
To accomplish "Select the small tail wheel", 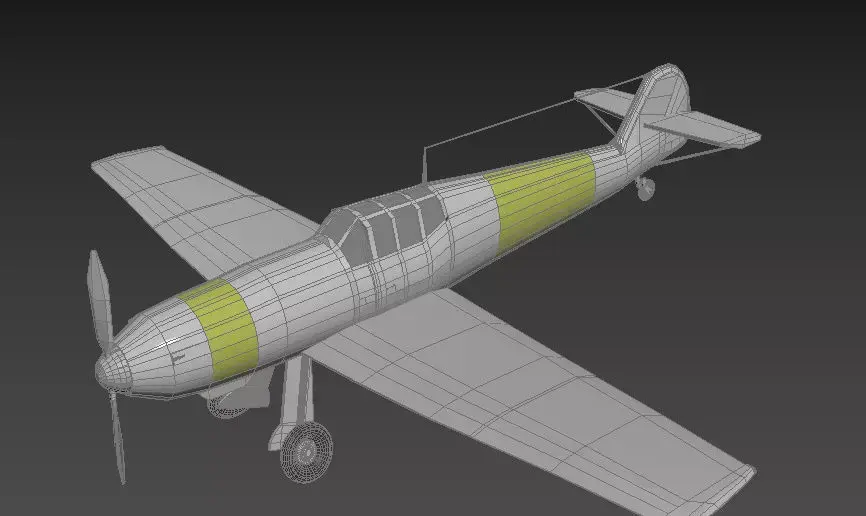I will (645, 189).
